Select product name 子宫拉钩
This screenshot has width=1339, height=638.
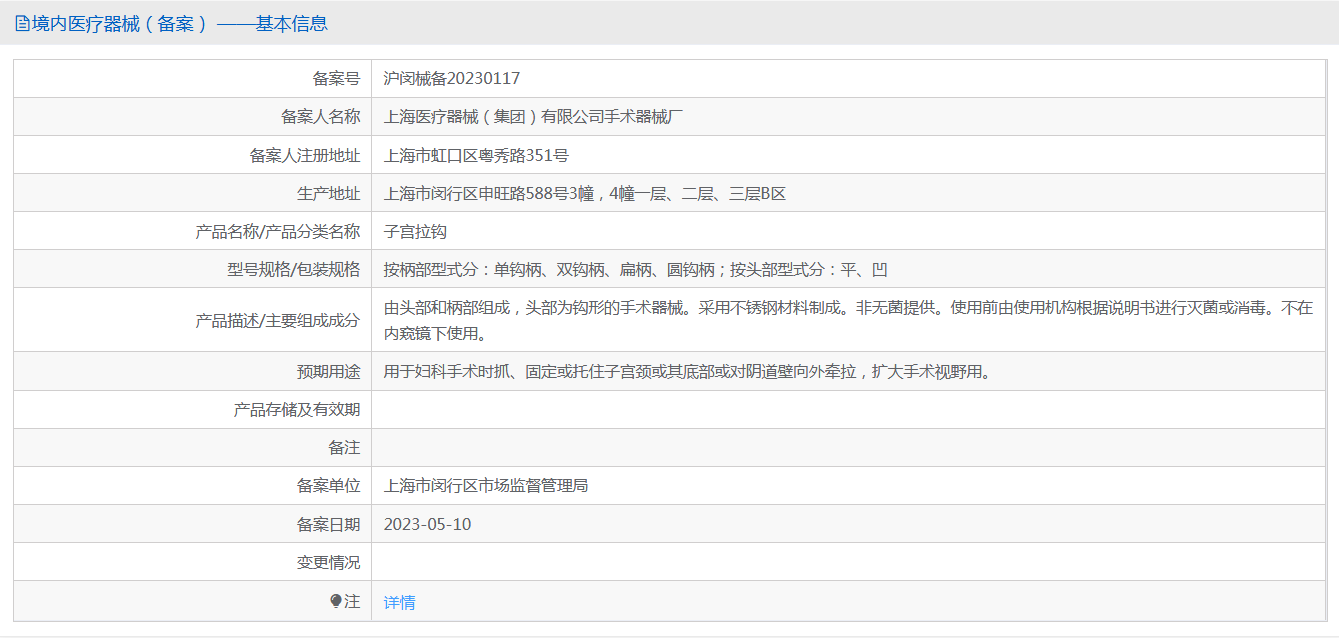[x=415, y=231]
